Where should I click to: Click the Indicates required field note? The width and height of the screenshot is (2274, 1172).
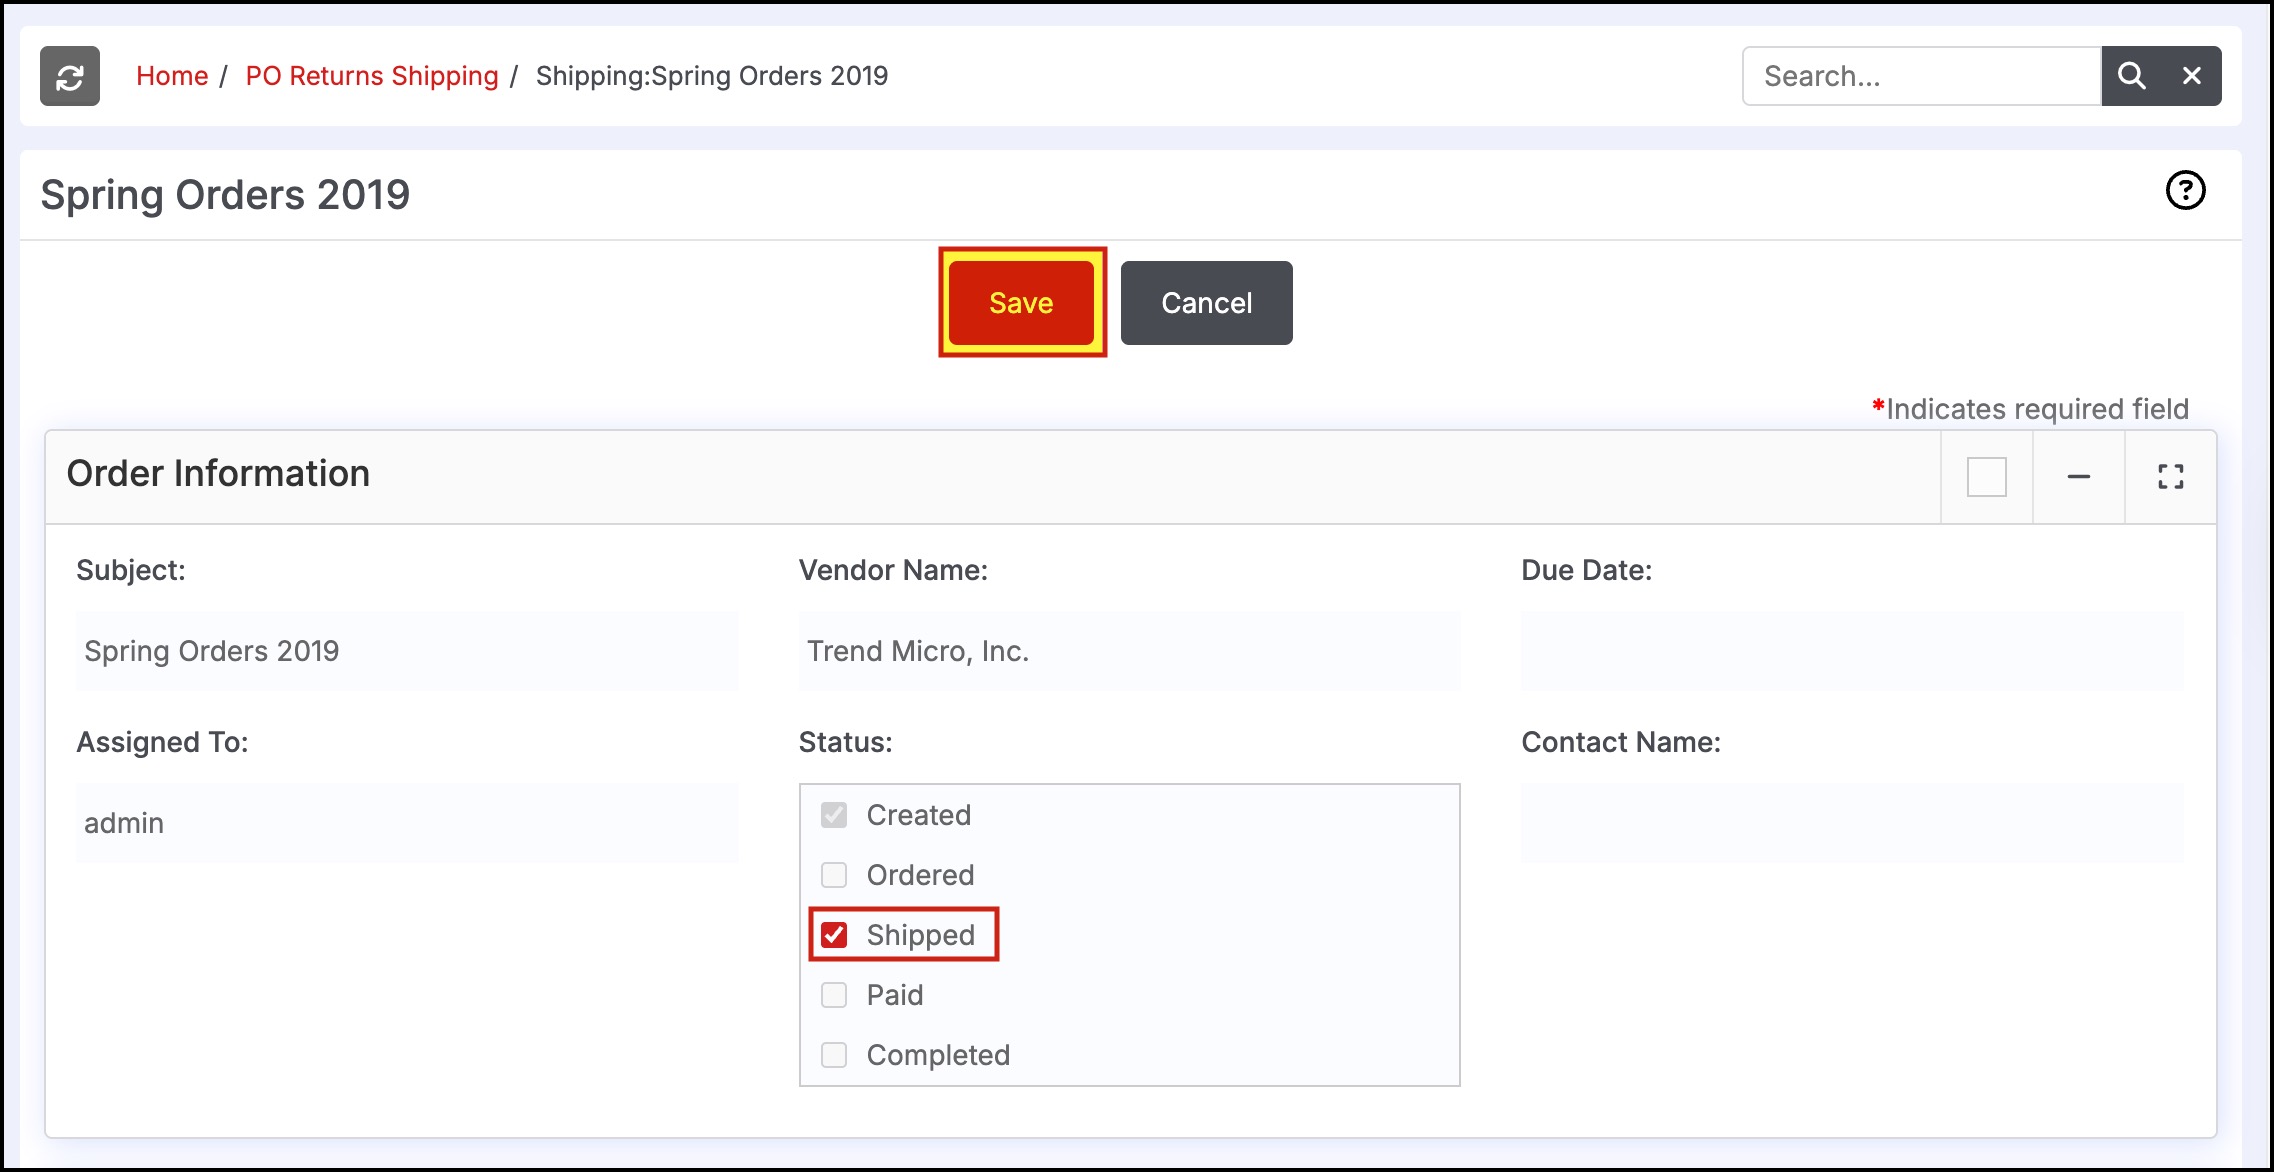[2030, 409]
